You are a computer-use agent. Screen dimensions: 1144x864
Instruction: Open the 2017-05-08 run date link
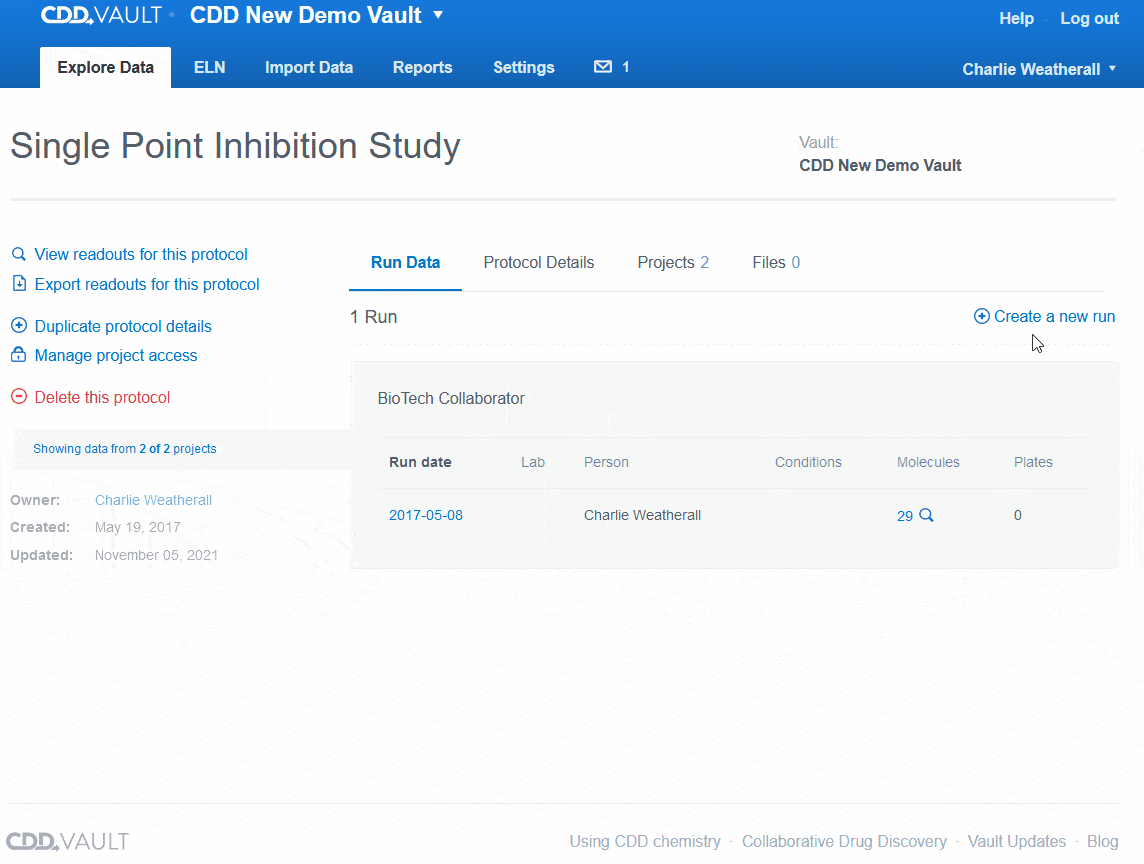[426, 515]
